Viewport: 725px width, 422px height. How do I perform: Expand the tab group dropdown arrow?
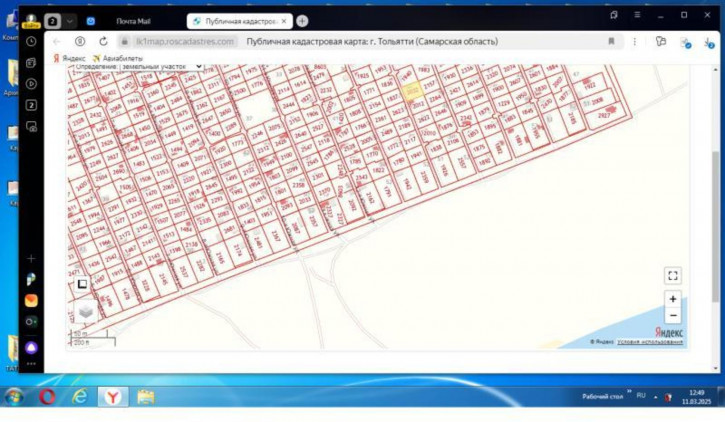point(70,21)
